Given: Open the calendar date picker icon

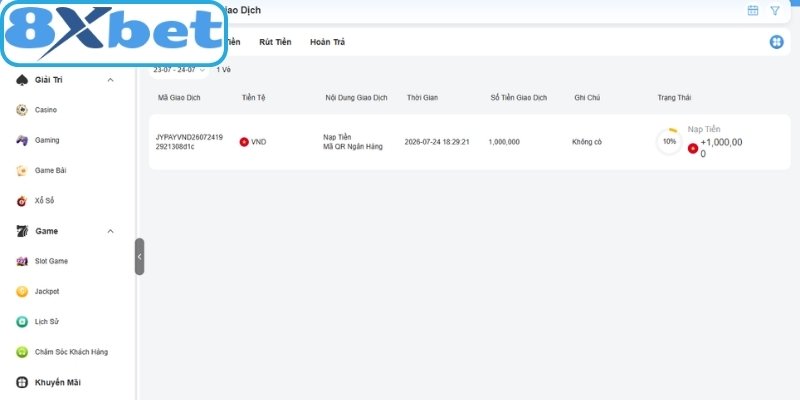Looking at the screenshot, I should pyautogui.click(x=753, y=11).
